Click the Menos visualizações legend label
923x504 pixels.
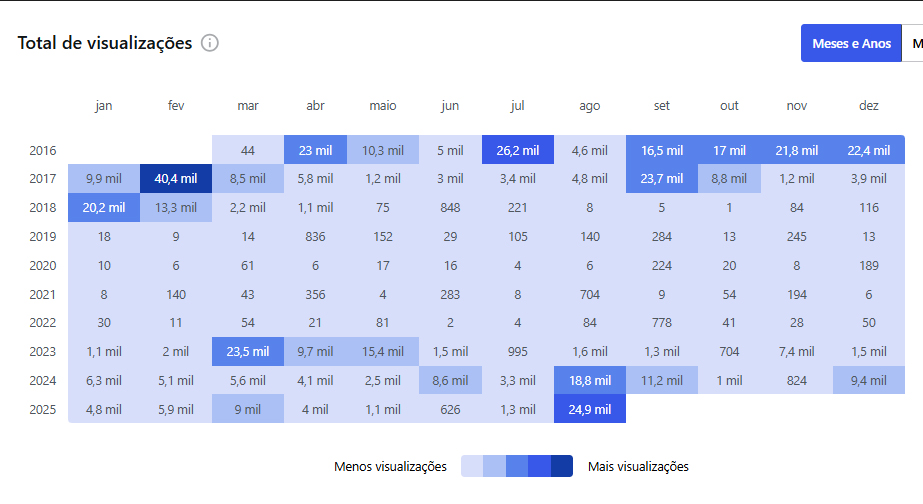(391, 467)
